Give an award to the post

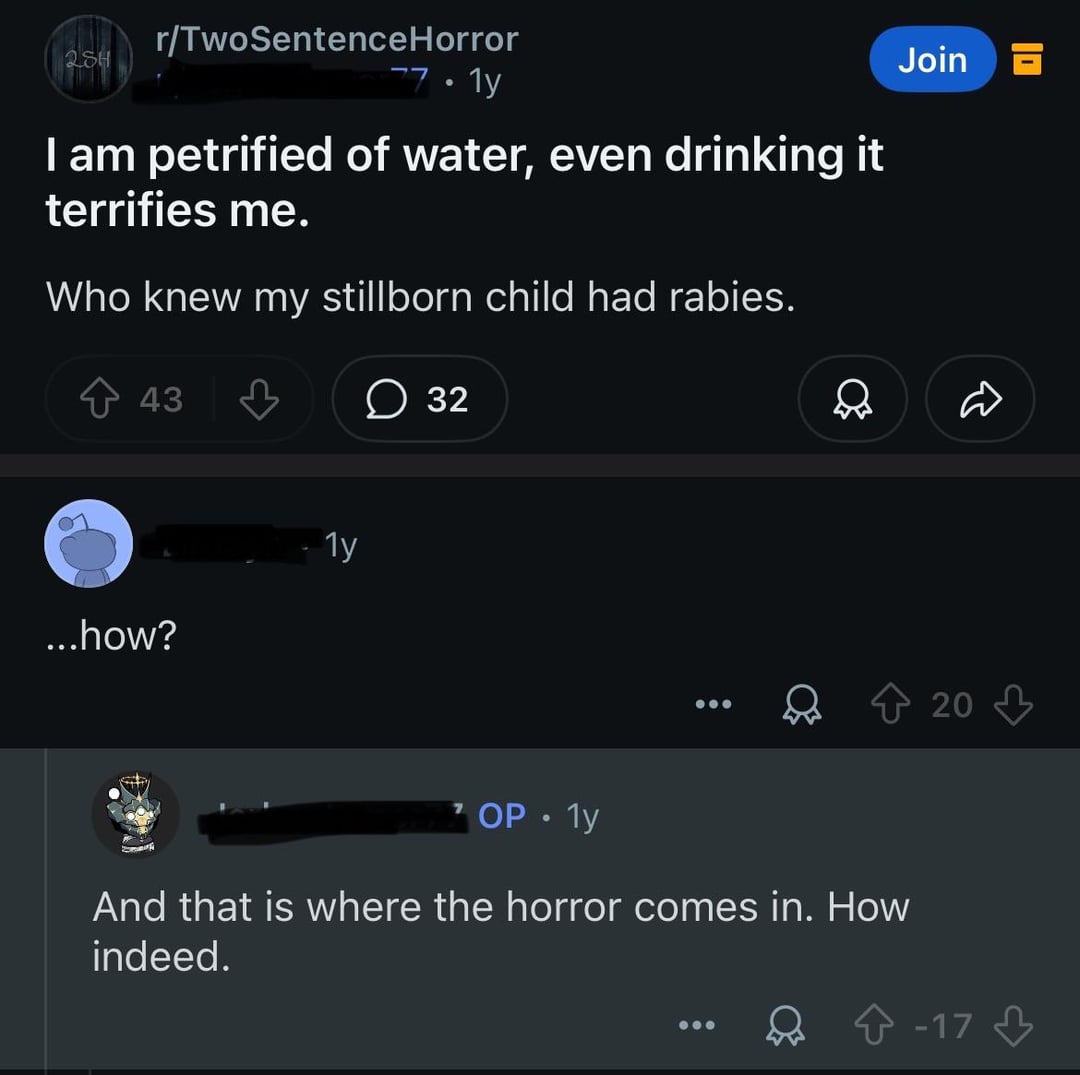(852, 400)
